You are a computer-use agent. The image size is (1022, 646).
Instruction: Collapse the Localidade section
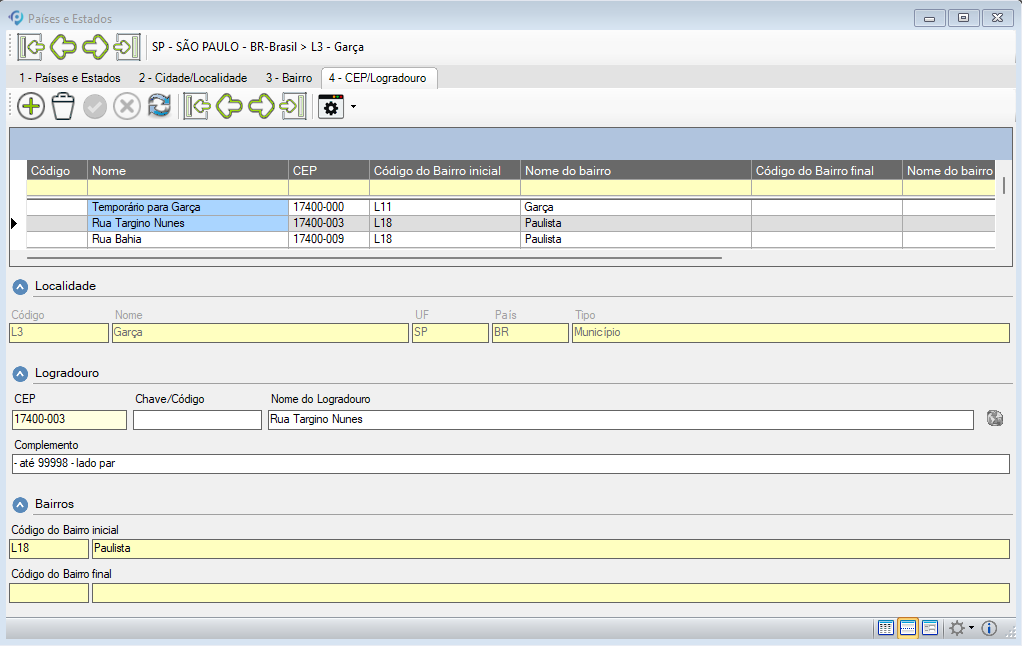tap(20, 286)
